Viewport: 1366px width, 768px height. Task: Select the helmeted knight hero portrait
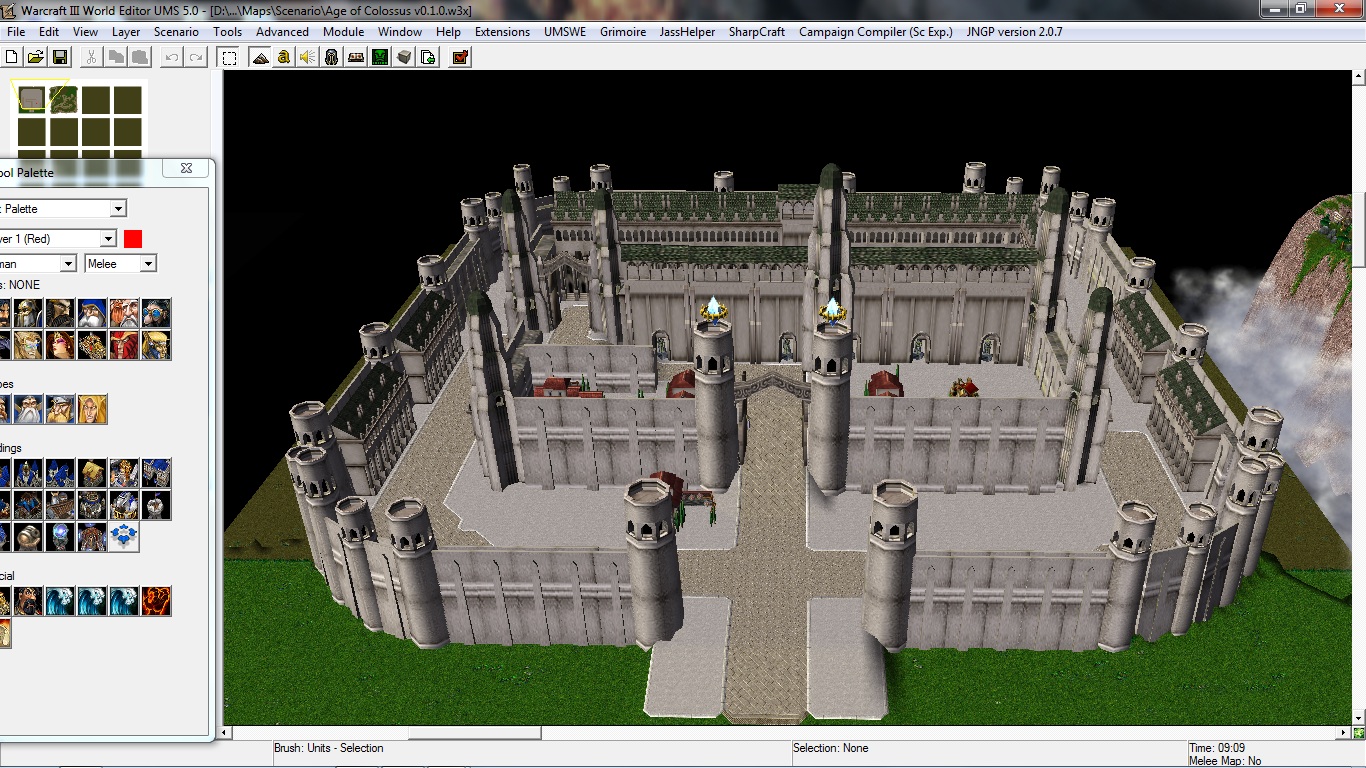[28, 313]
